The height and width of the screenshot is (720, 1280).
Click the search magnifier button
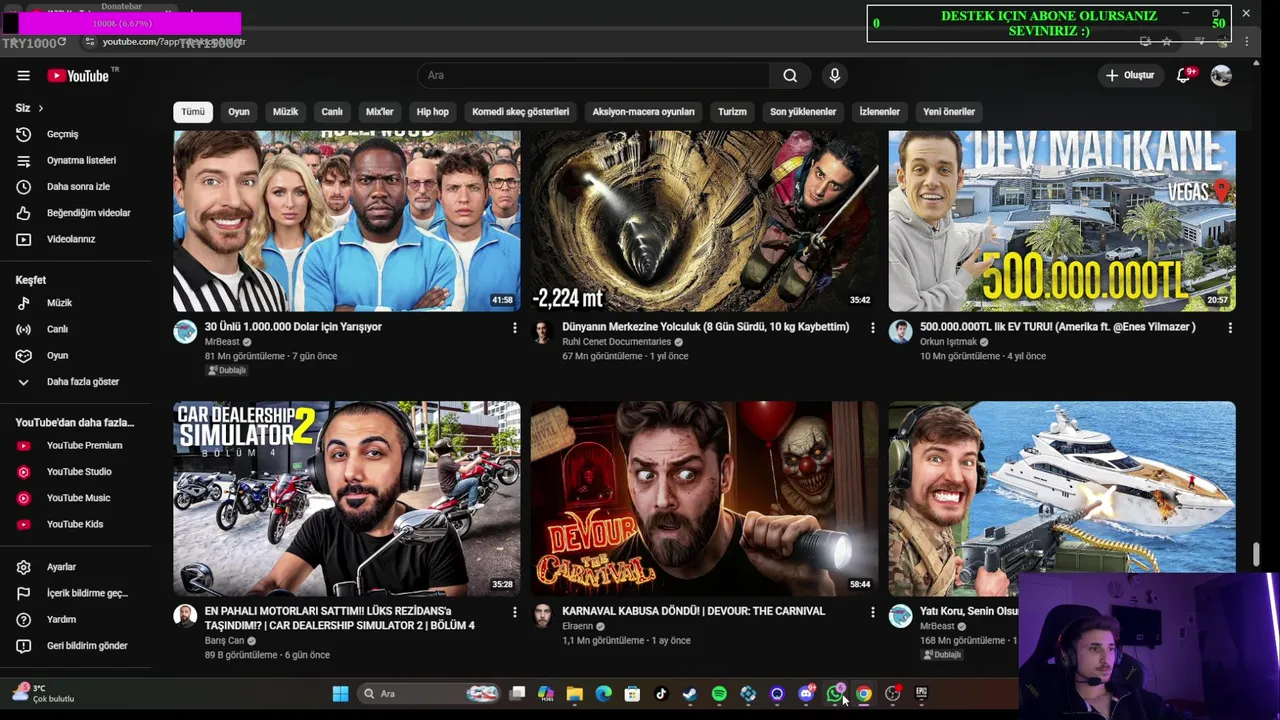tap(790, 75)
